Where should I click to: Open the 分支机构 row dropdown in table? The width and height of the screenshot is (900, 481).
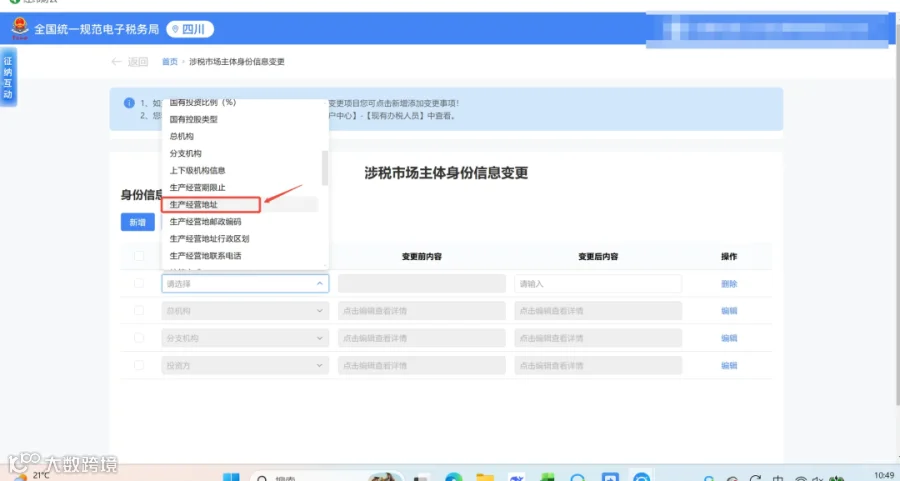click(x=245, y=338)
